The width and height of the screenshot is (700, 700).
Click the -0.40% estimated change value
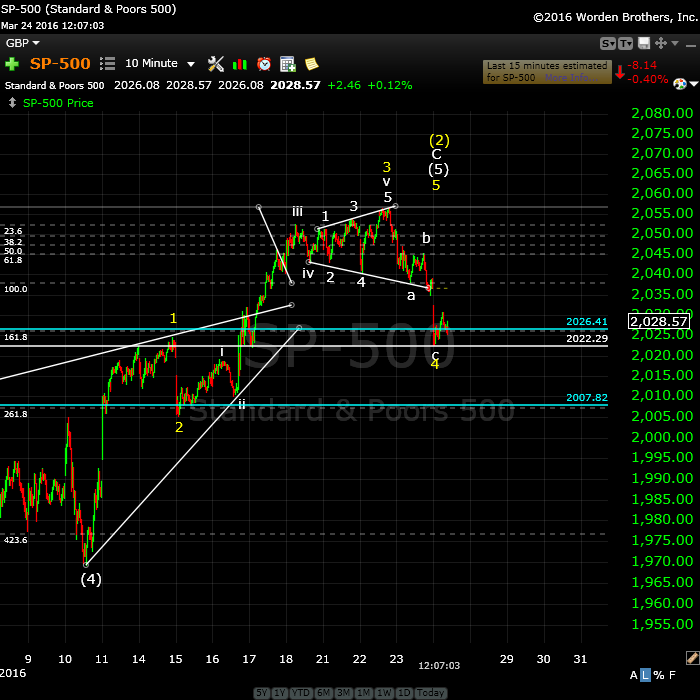point(648,79)
